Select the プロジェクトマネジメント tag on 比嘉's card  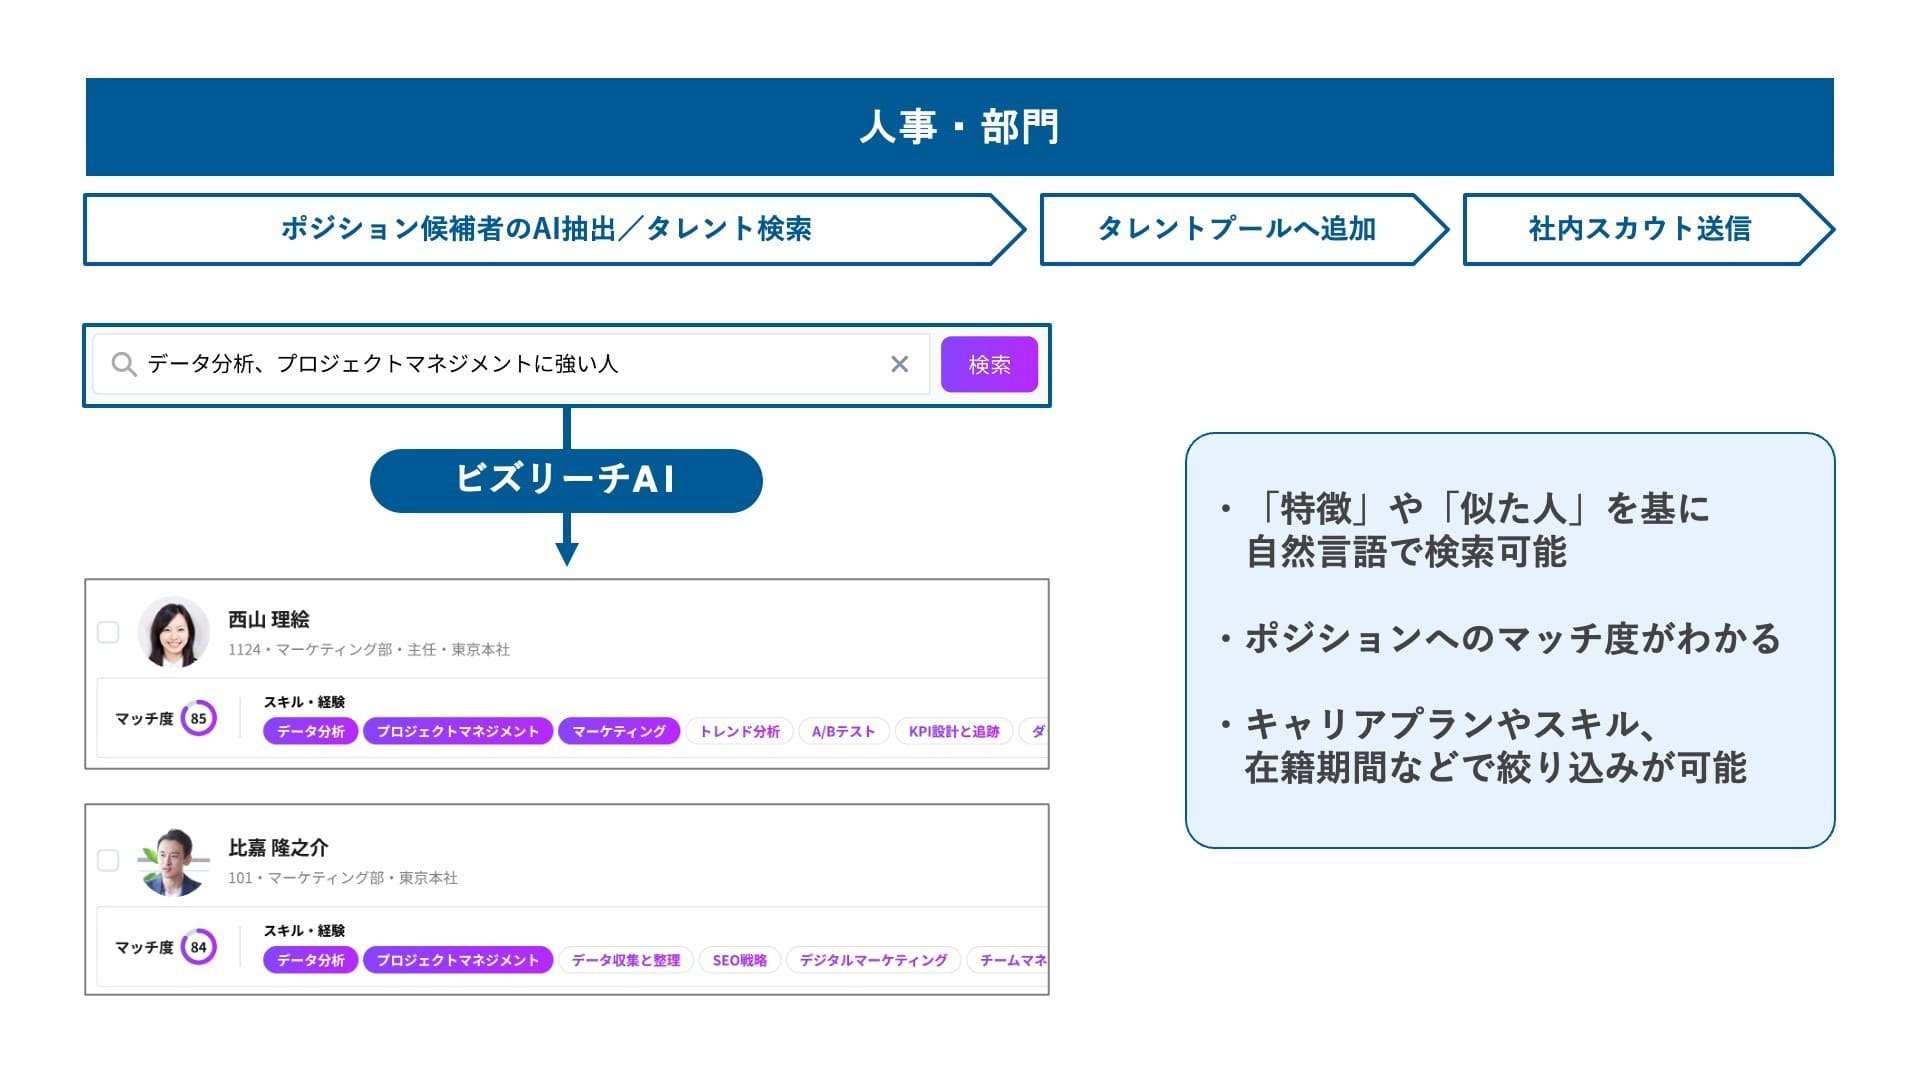click(x=457, y=960)
